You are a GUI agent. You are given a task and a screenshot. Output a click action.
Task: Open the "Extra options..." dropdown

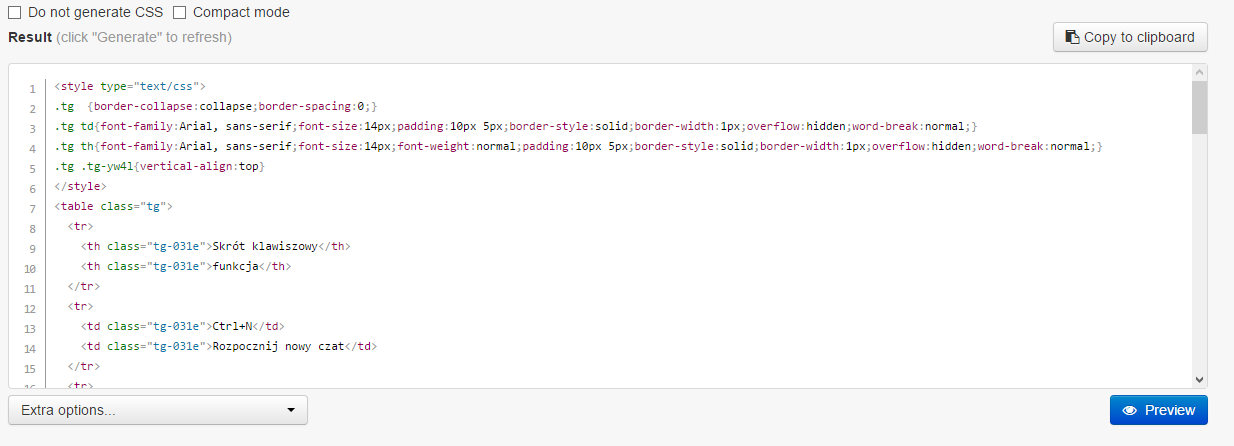[x=158, y=410]
